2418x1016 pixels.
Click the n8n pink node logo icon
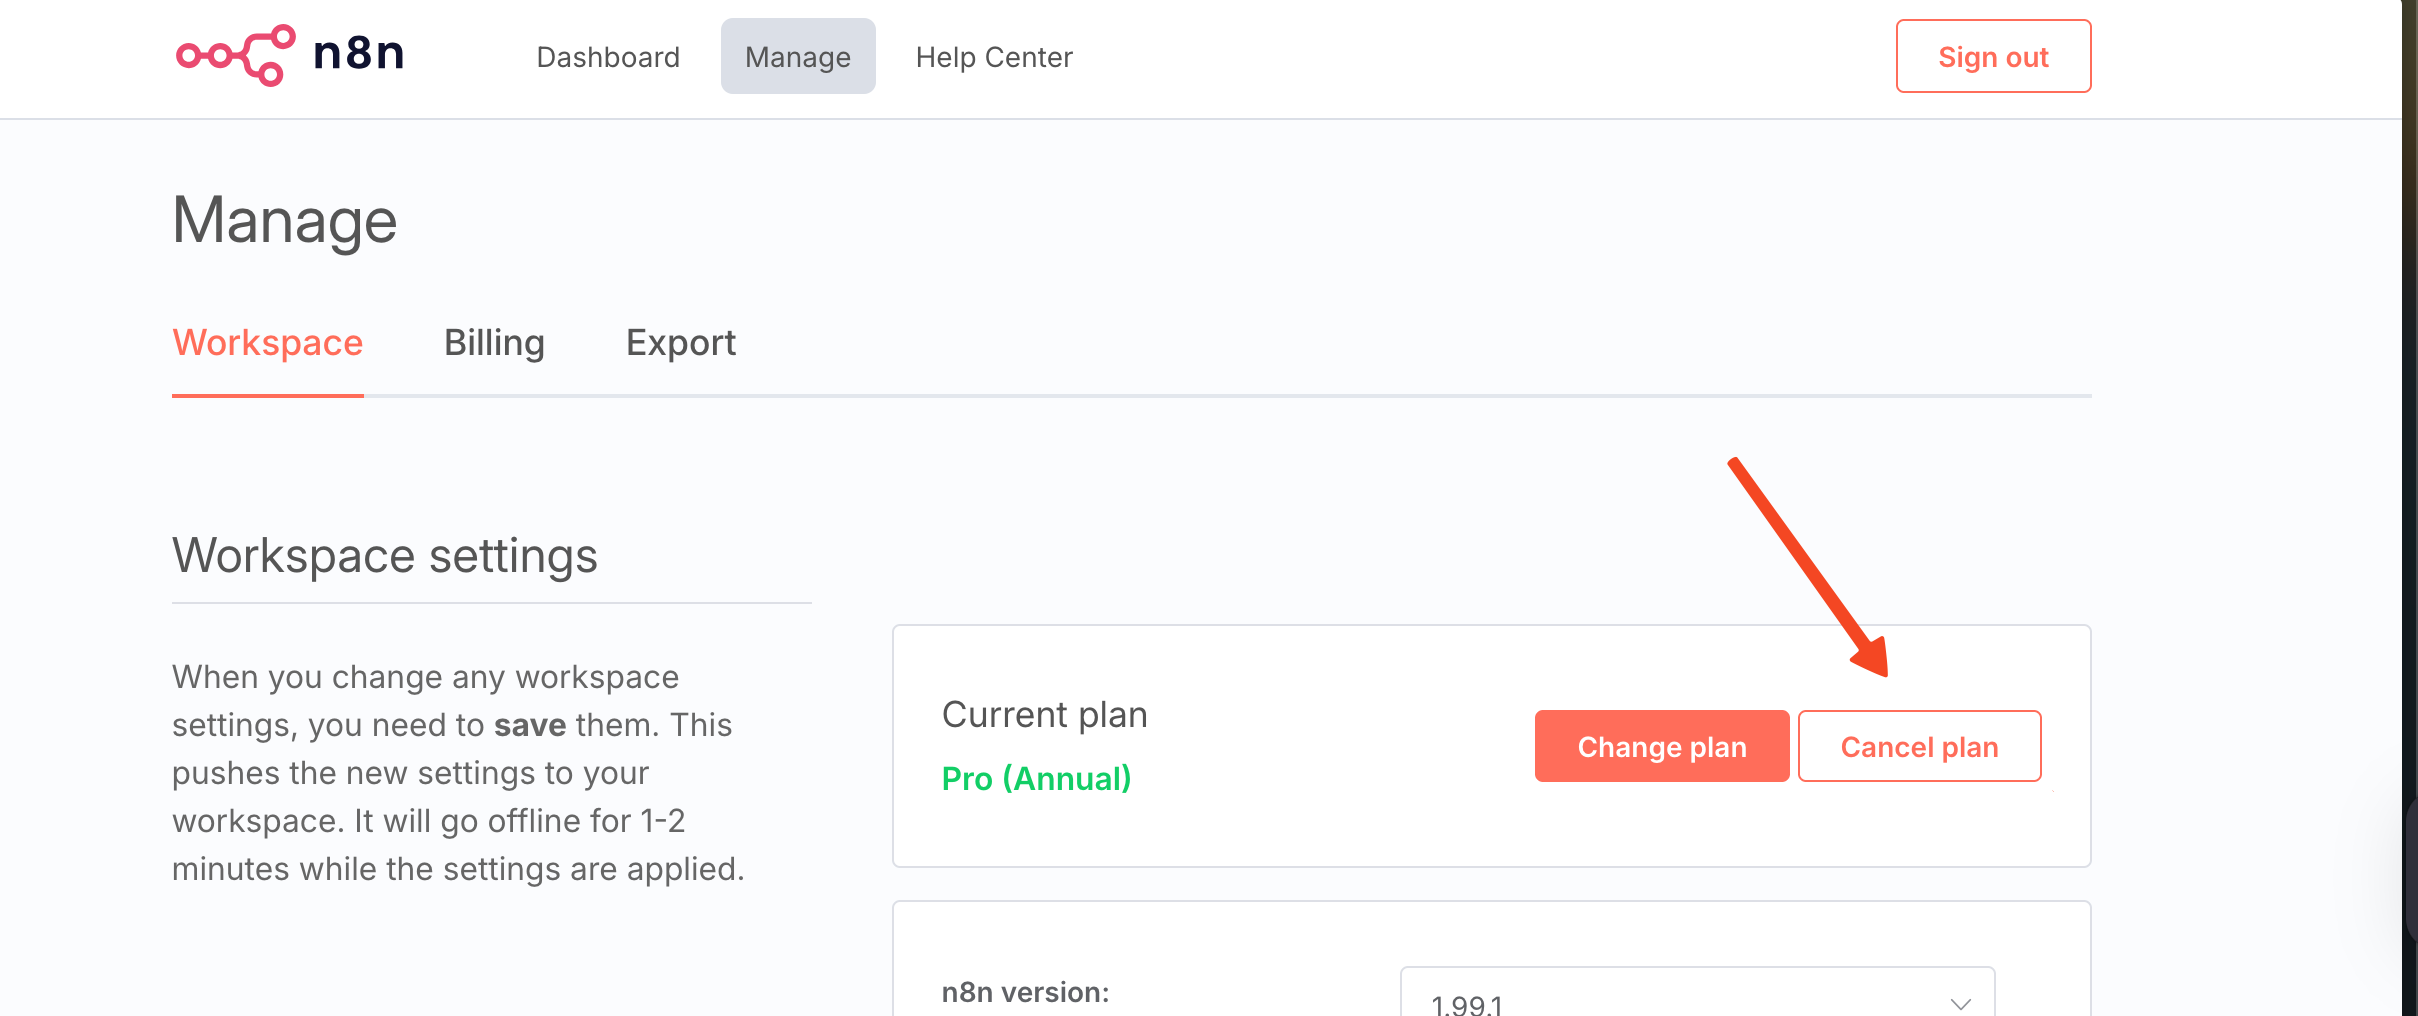pyautogui.click(x=236, y=55)
